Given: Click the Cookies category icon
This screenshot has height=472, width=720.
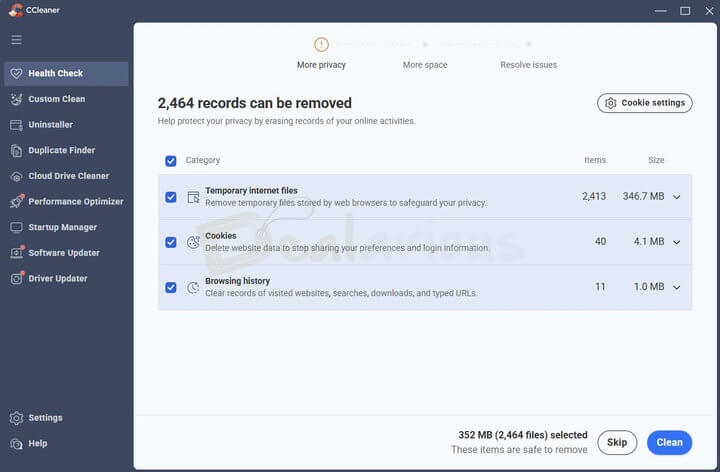Looking at the screenshot, I should (x=193, y=242).
